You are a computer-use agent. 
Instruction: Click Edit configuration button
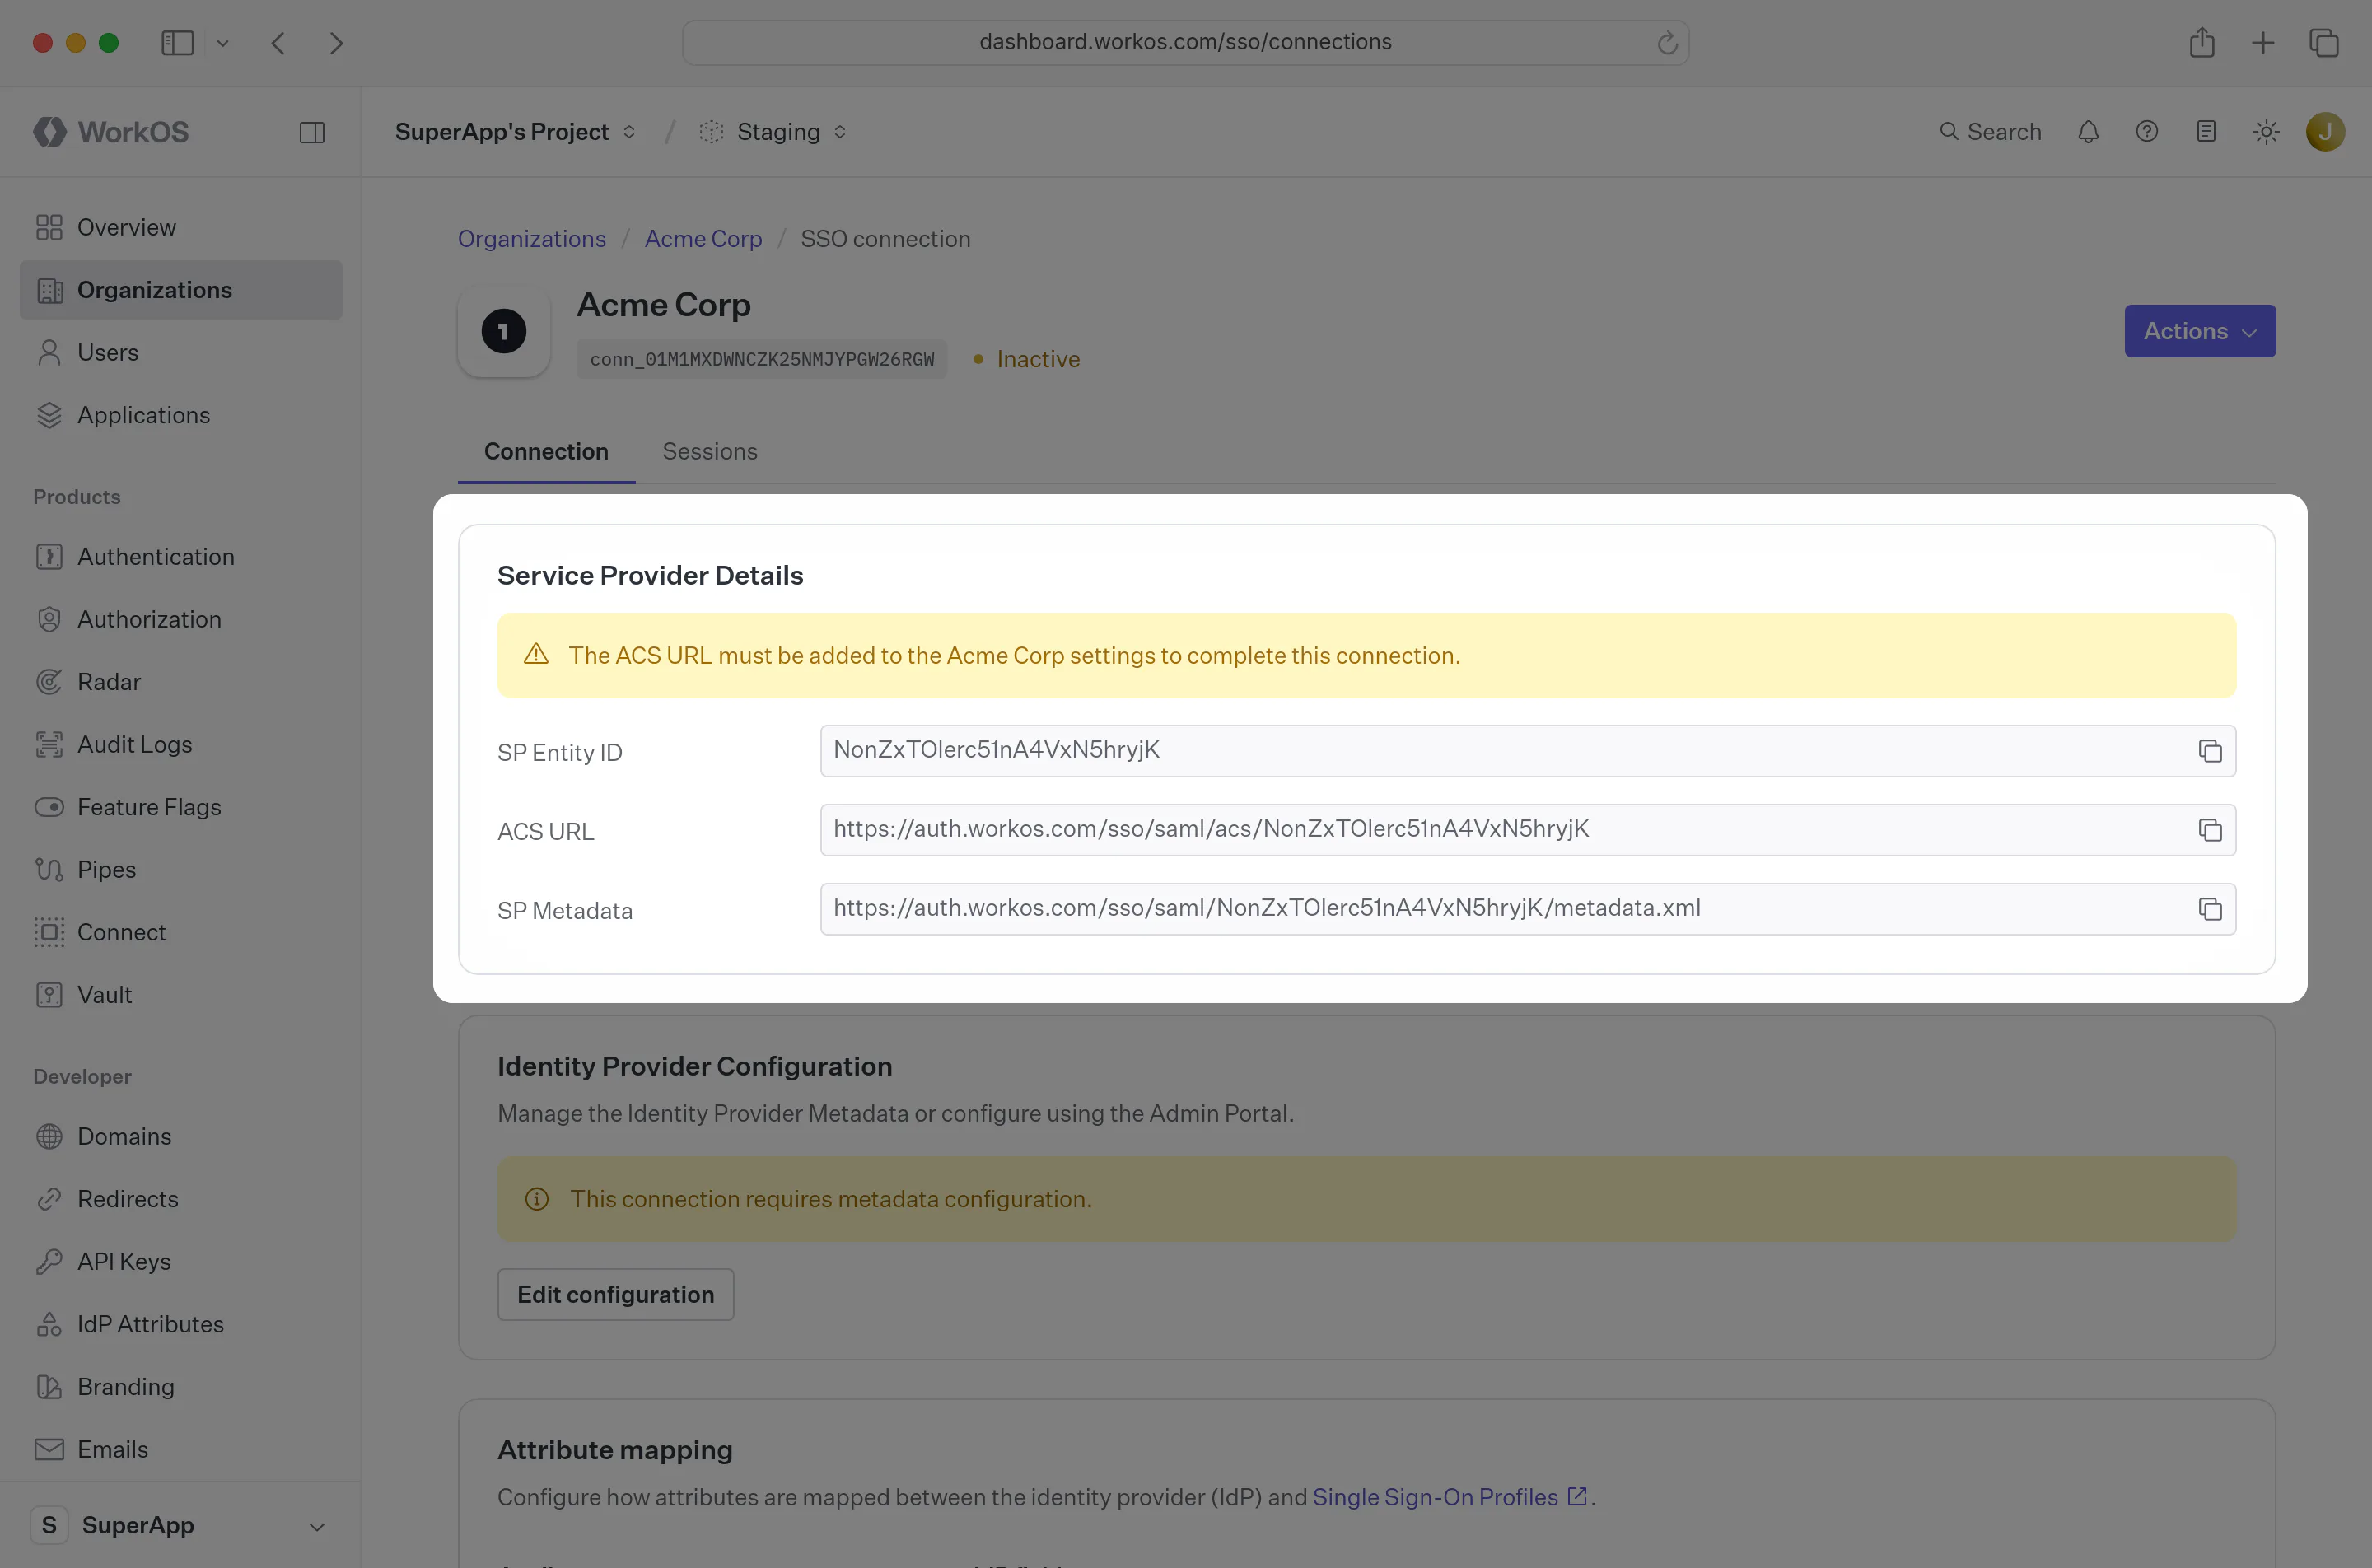(x=616, y=1295)
